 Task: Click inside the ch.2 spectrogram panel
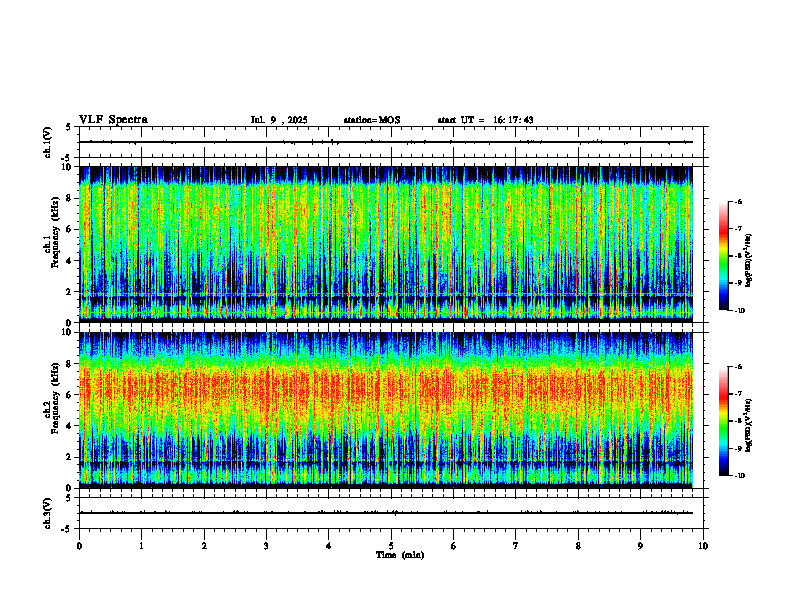[x=386, y=410]
